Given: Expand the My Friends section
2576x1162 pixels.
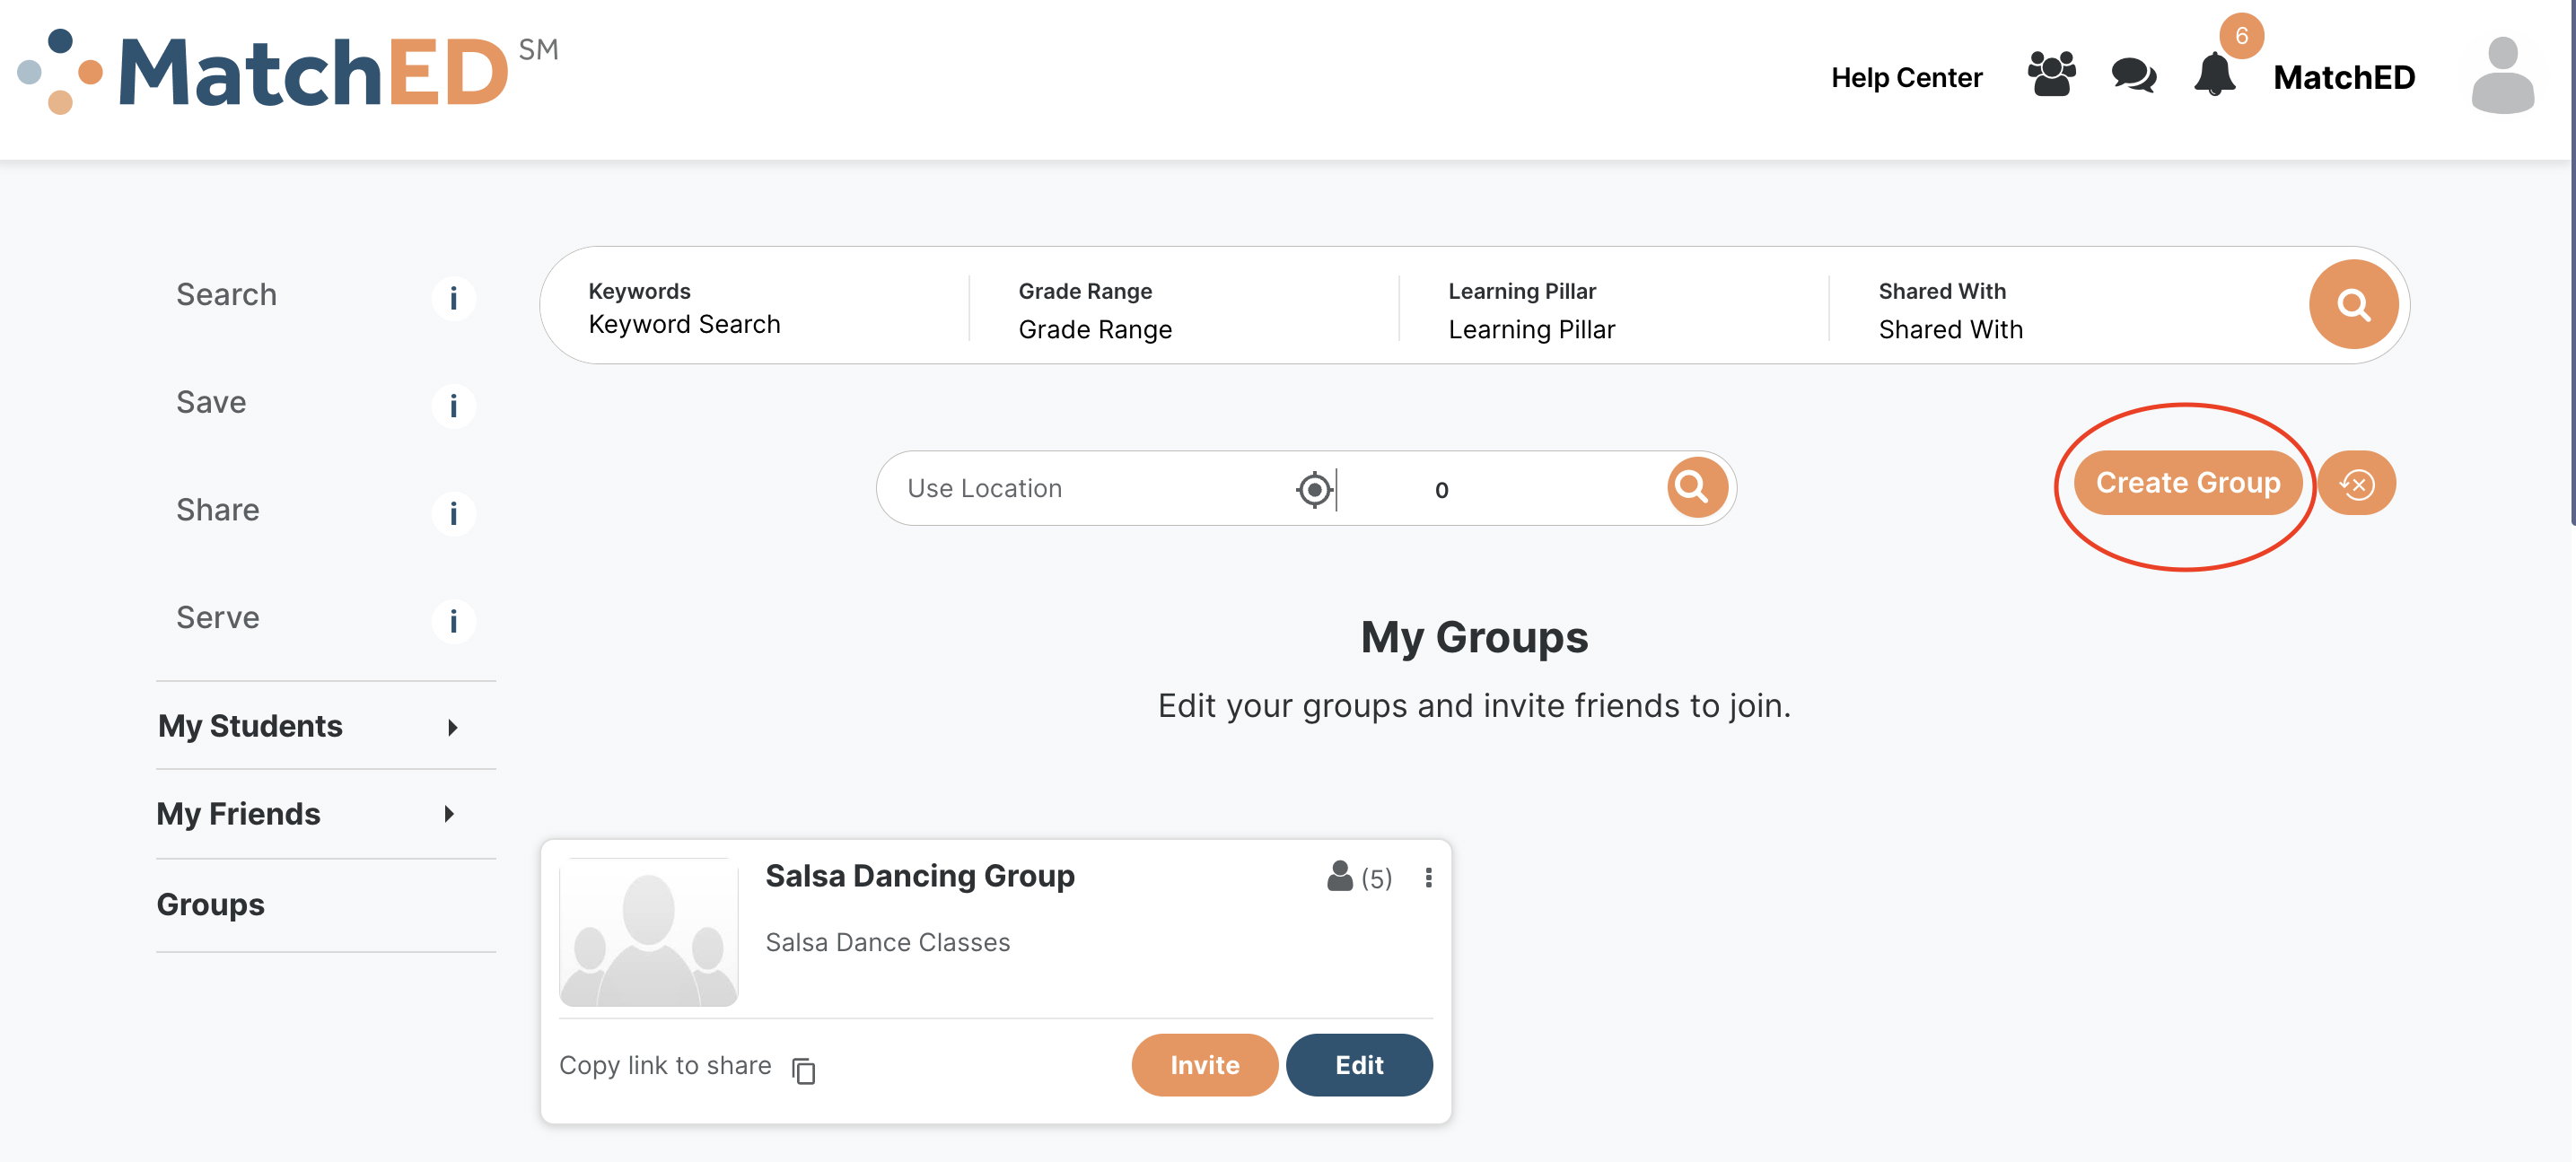Looking at the screenshot, I should coord(449,814).
